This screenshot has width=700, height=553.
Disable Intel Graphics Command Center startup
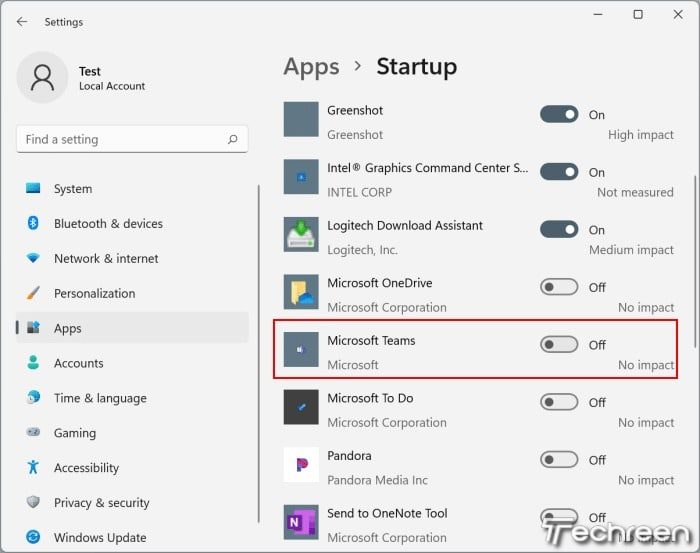pyautogui.click(x=559, y=172)
